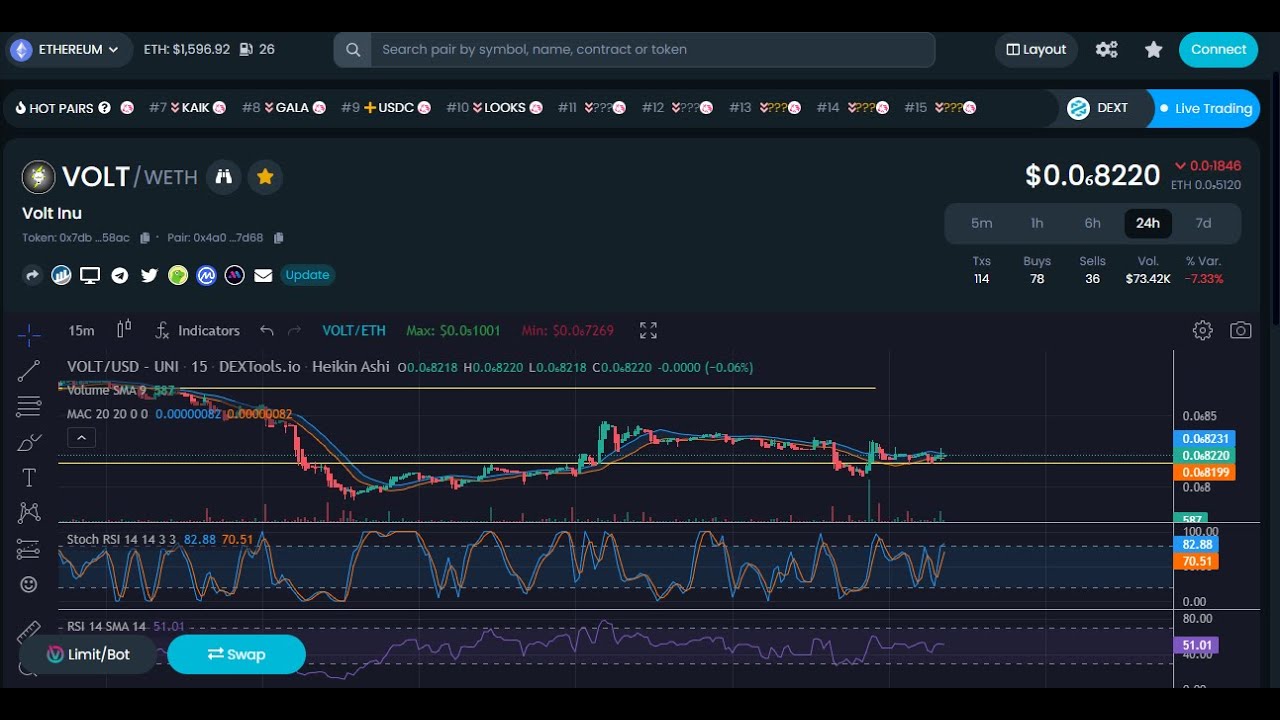Focus the pair search input field

pyautogui.click(x=652, y=49)
